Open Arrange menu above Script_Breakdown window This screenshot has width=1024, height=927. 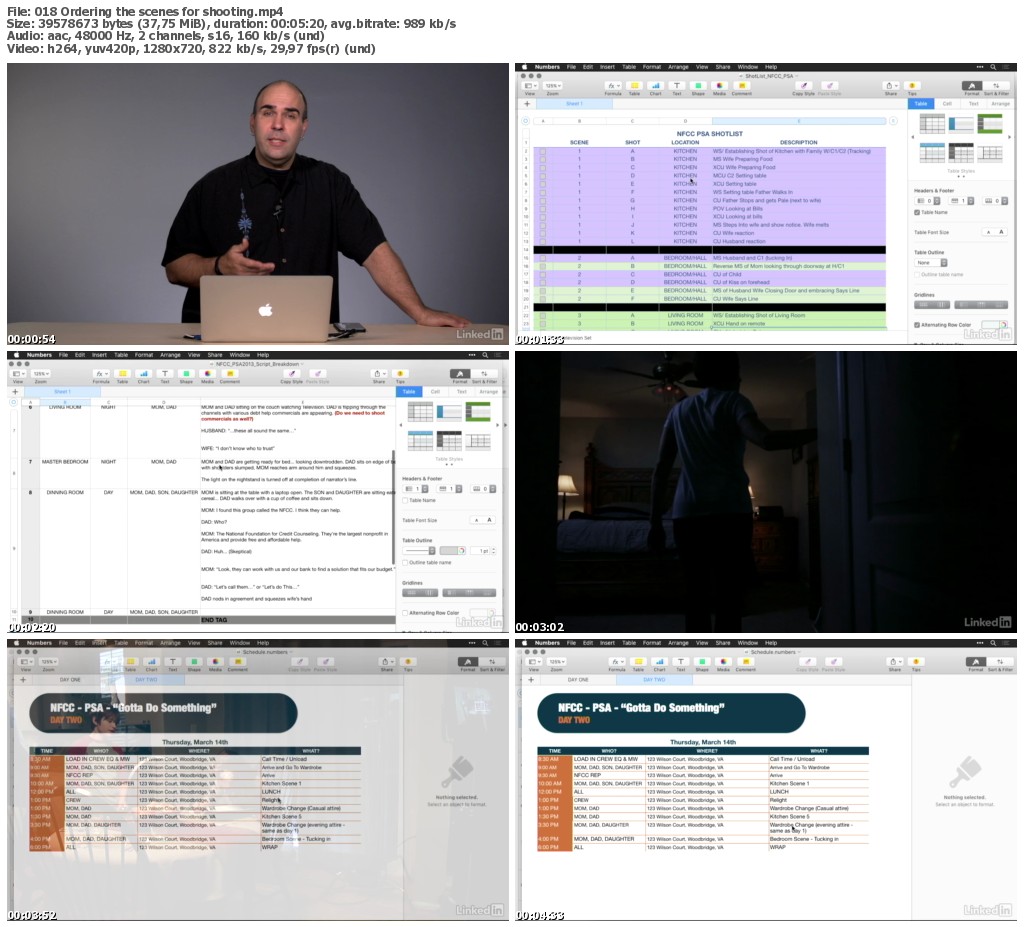click(x=170, y=355)
